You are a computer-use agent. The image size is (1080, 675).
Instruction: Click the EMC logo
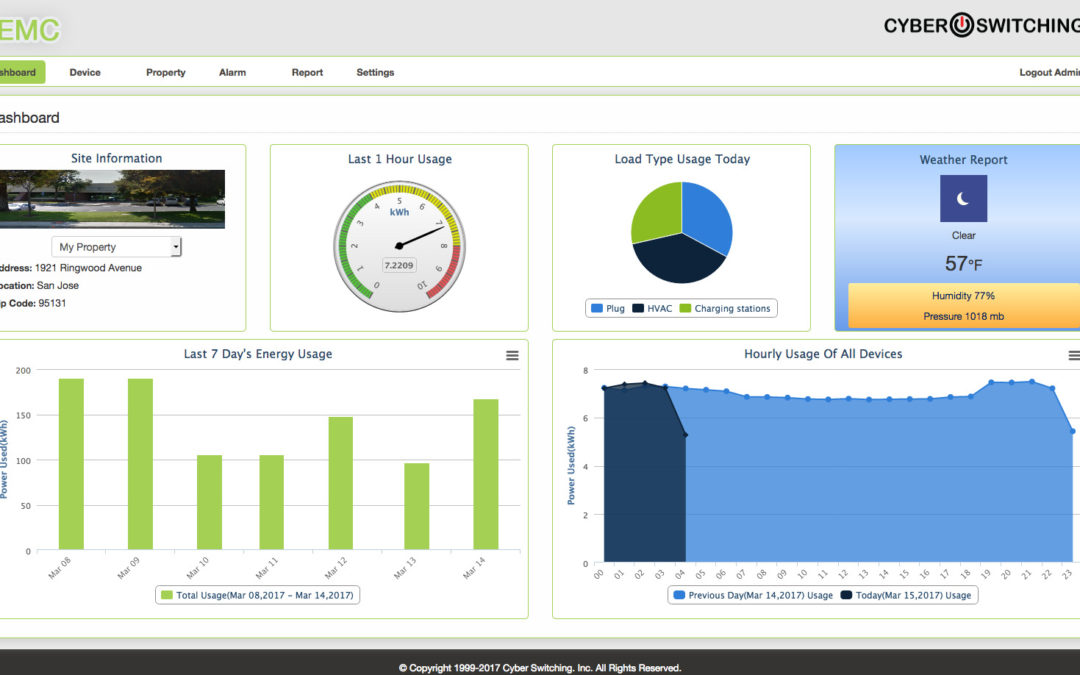coord(29,30)
